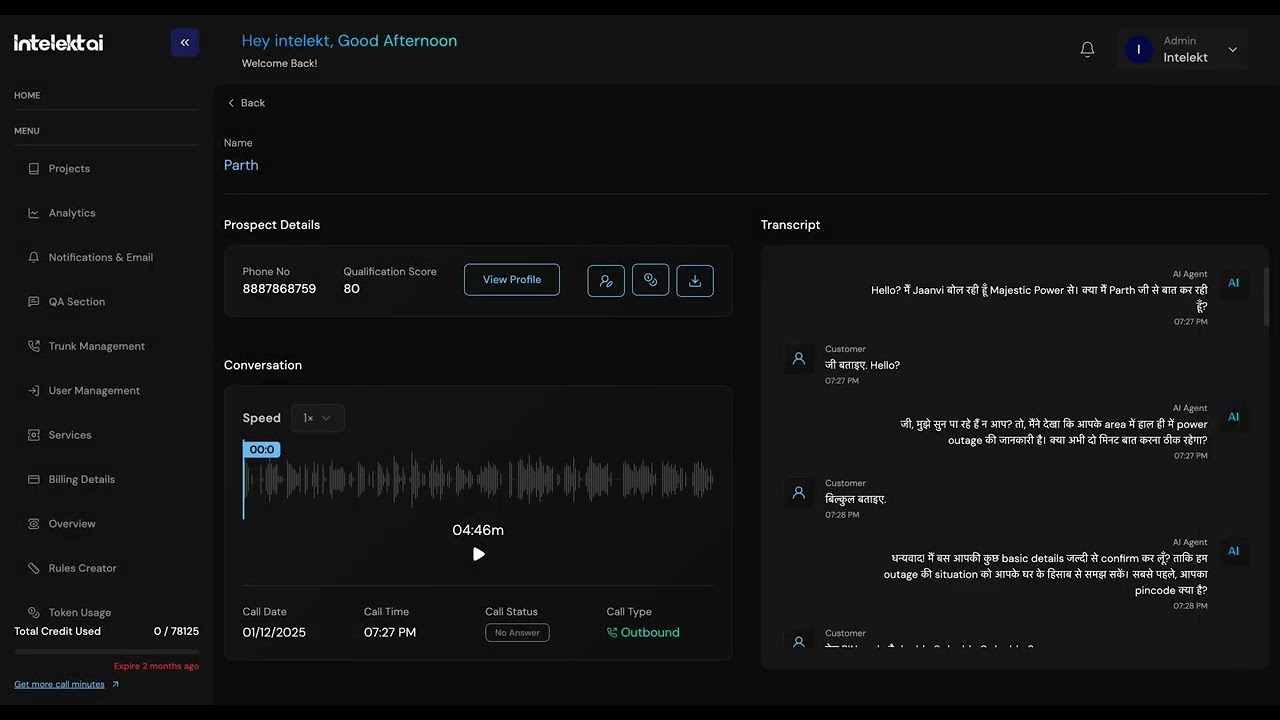Image resolution: width=1280 pixels, height=720 pixels.
Task: Click the qualification score value 80
Action: 351,289
